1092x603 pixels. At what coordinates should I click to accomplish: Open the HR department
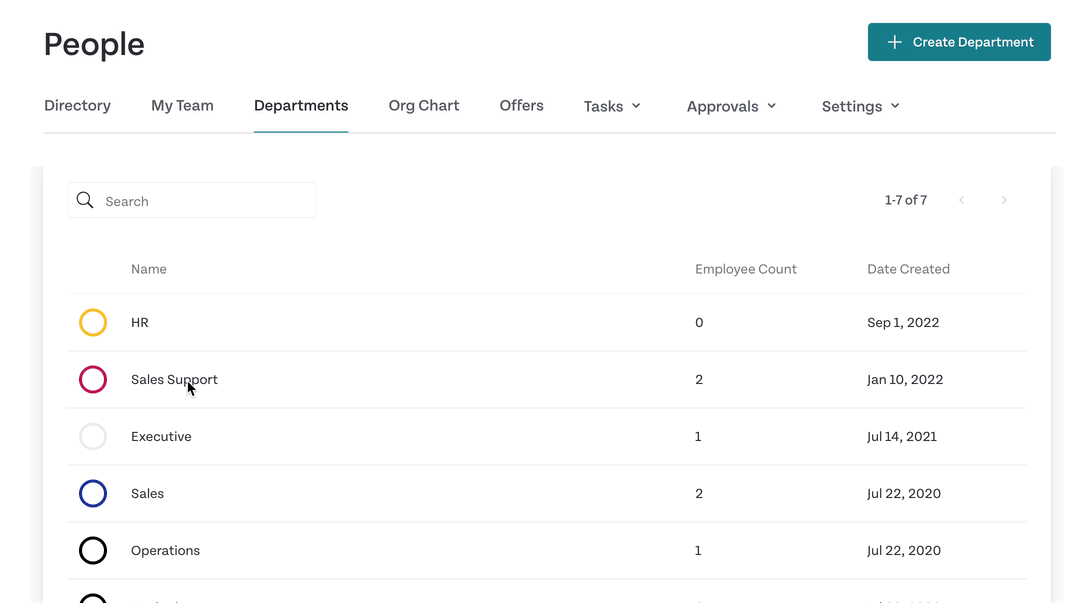[x=139, y=322]
